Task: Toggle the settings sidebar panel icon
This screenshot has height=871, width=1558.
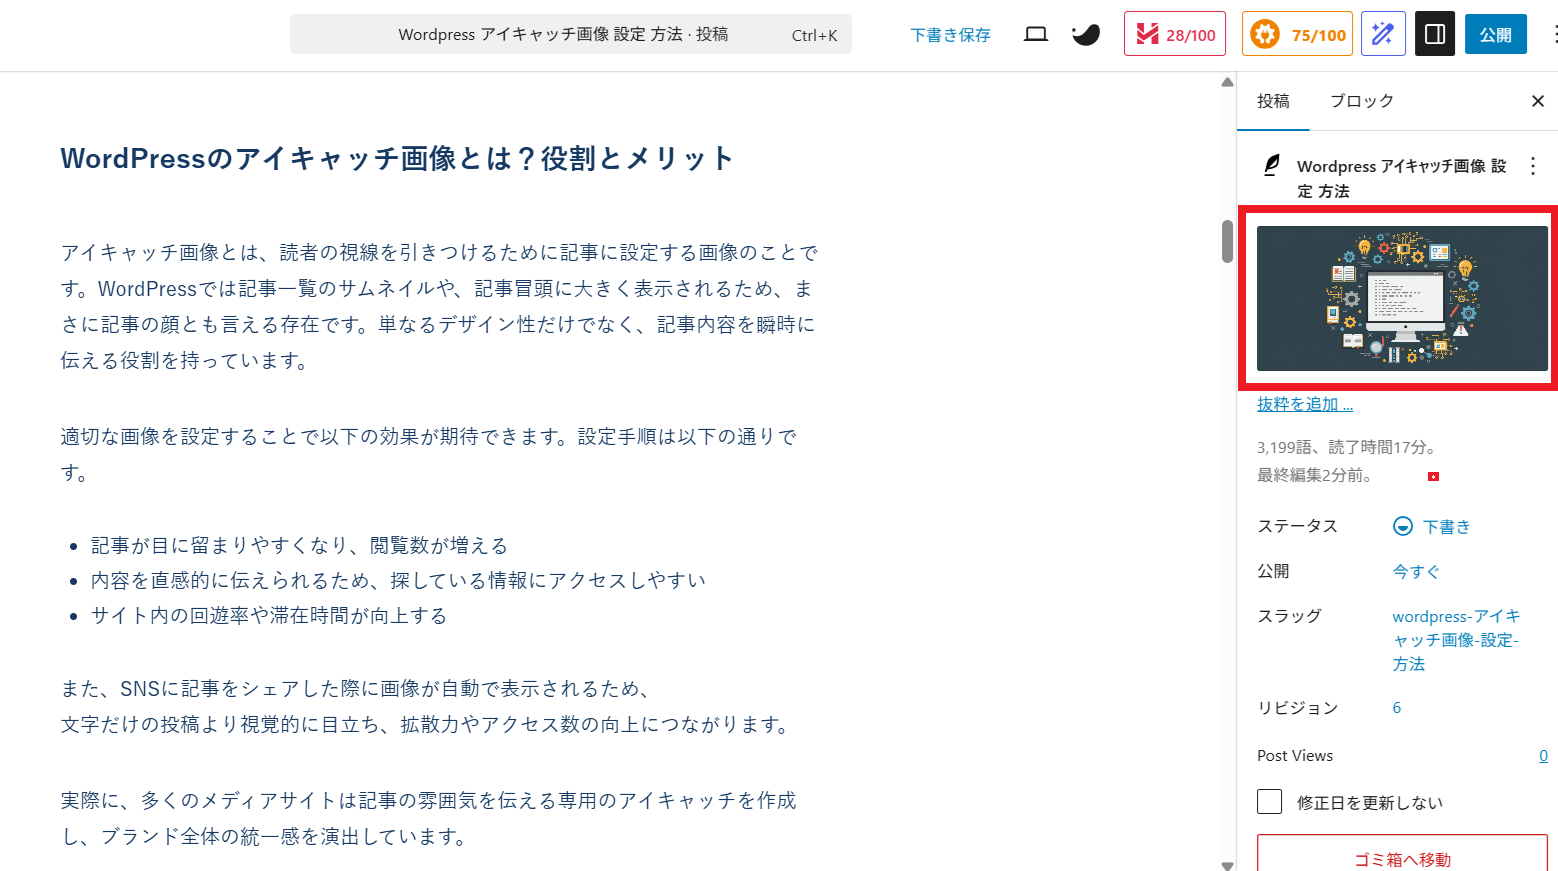Action: (1435, 34)
